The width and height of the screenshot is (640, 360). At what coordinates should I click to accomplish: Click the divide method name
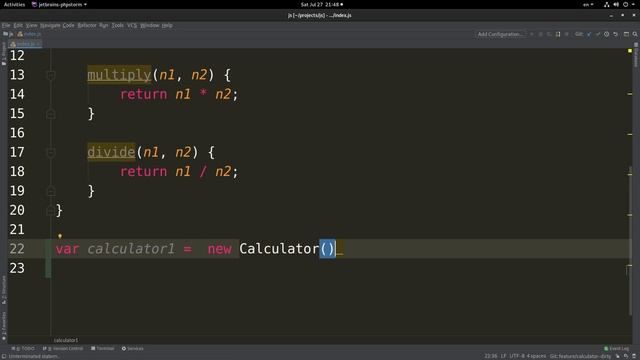point(111,152)
